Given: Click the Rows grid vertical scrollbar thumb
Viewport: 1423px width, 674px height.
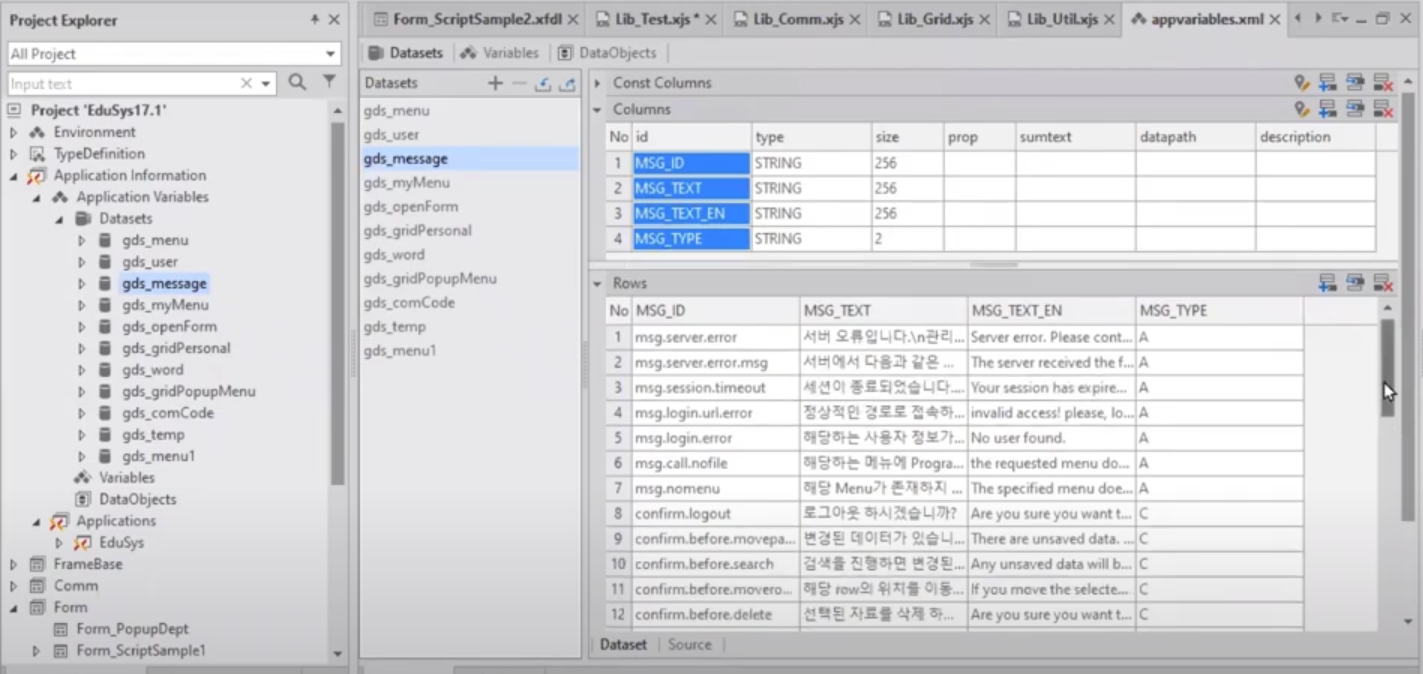Looking at the screenshot, I should [x=1388, y=368].
